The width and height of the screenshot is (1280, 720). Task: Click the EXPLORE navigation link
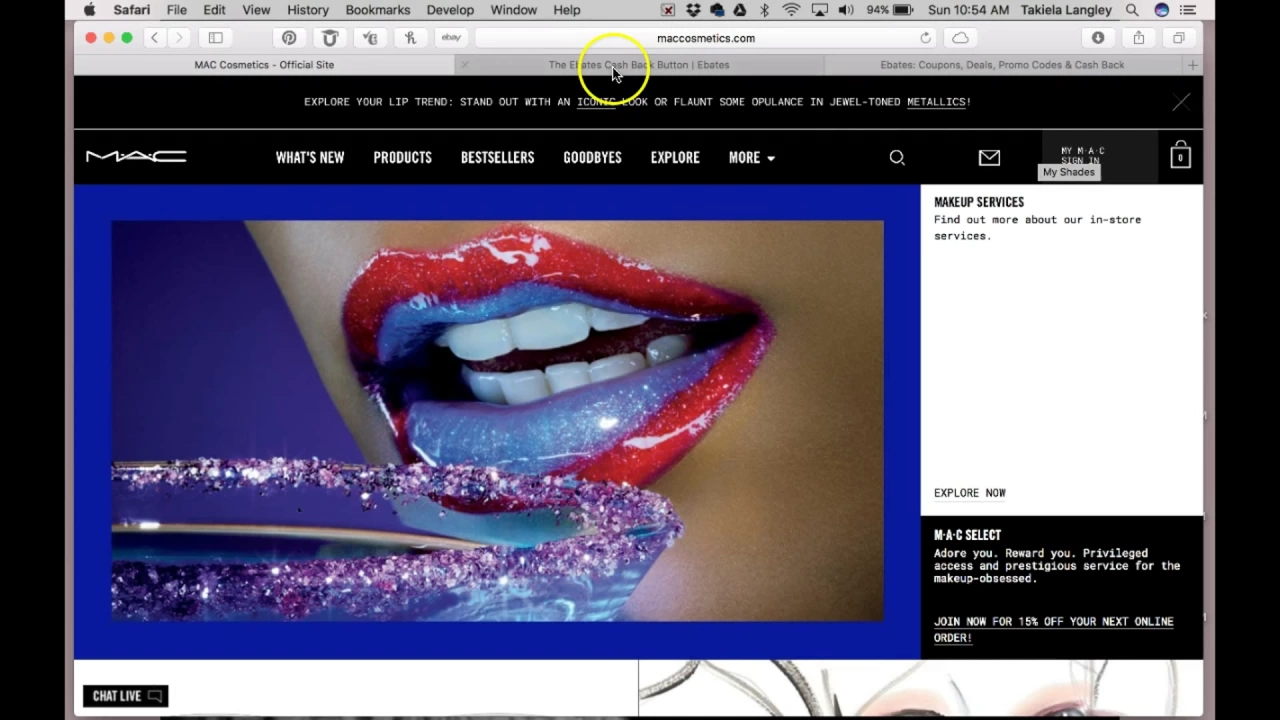click(x=675, y=158)
